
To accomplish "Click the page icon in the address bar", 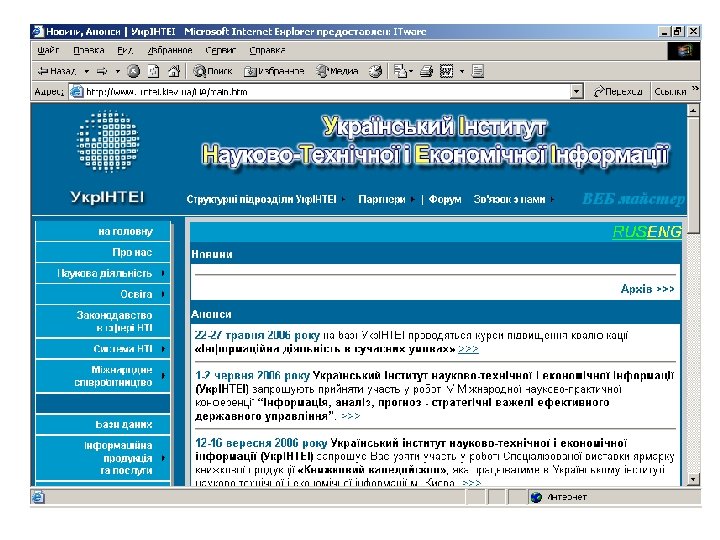I will [76, 92].
